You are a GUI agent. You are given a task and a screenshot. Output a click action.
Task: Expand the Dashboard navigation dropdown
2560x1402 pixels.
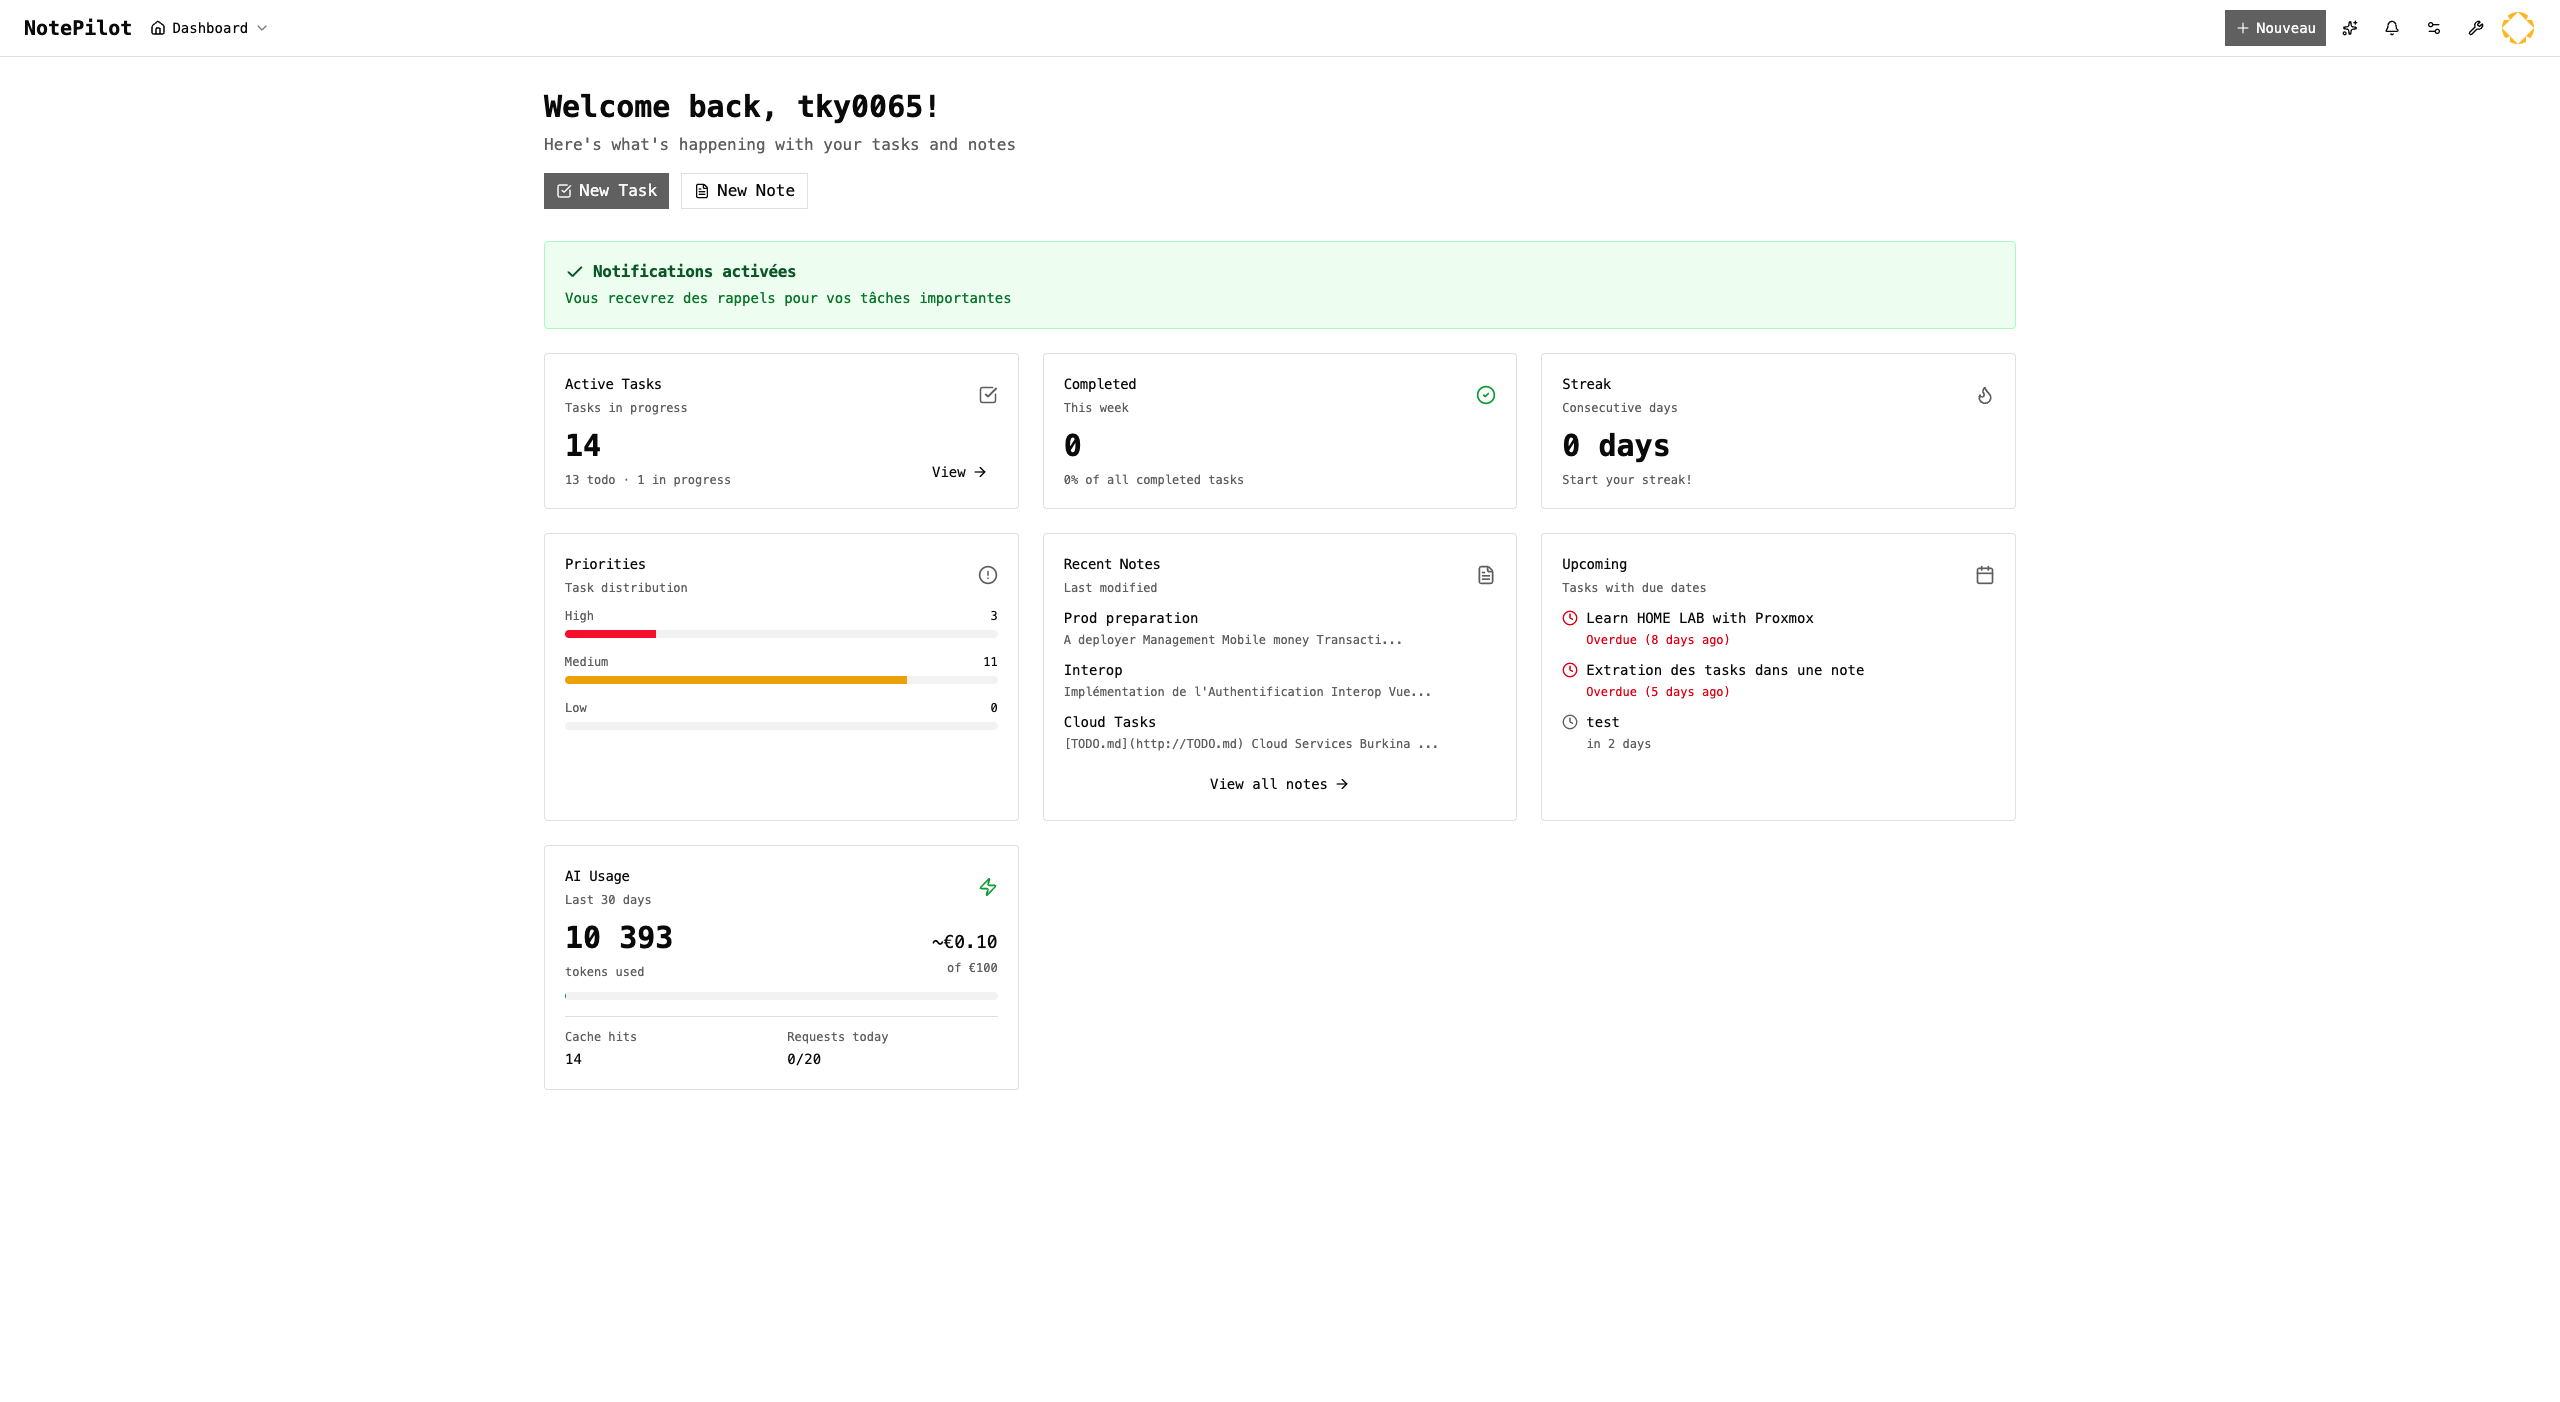point(210,28)
